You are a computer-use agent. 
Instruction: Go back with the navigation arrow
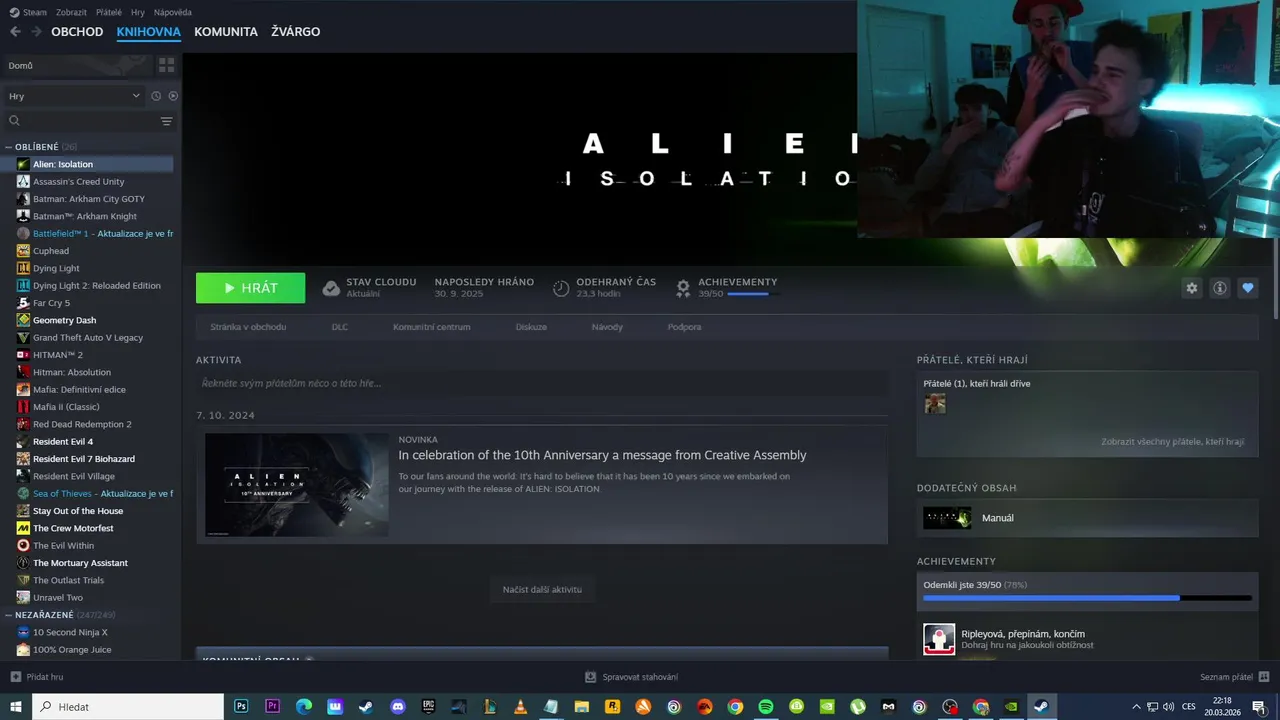15,32
